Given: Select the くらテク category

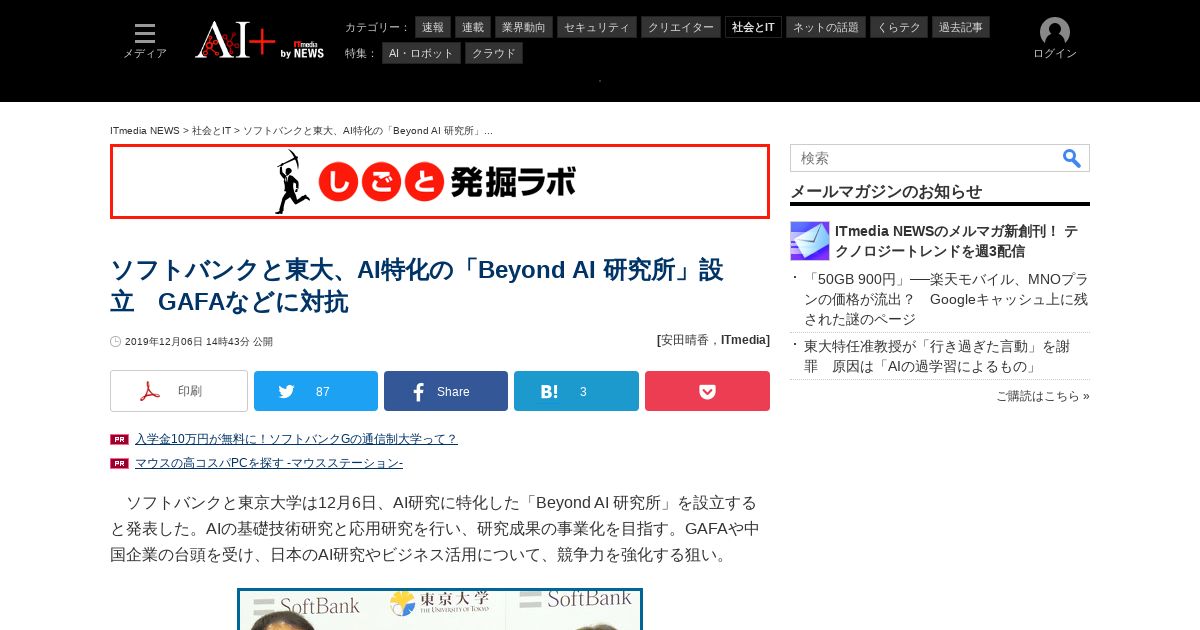Looking at the screenshot, I should point(899,27).
